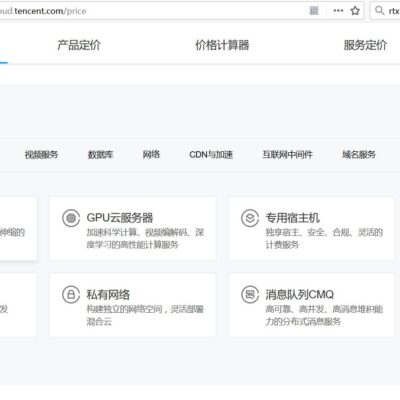Click the 消息队列CMQ message icon
This screenshot has height=400, width=400.
pyautogui.click(x=250, y=295)
